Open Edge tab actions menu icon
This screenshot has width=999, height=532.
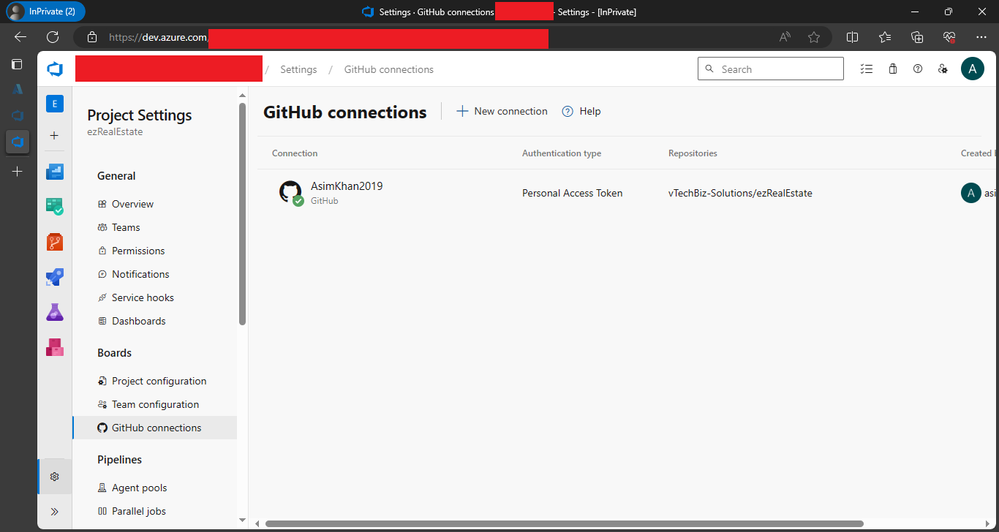click(x=17, y=64)
